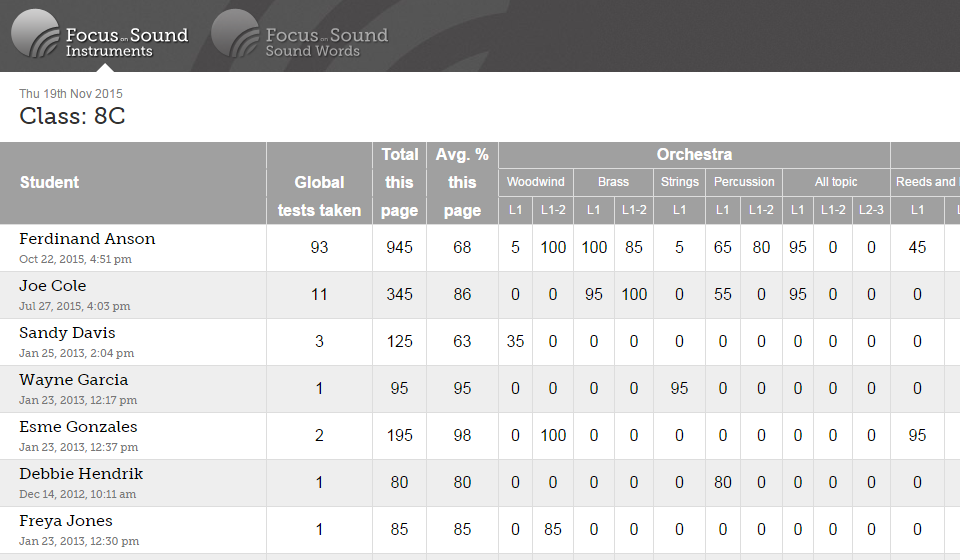Click the L1-2 sub-header under Woodwind
960x560 pixels.
(x=553, y=210)
